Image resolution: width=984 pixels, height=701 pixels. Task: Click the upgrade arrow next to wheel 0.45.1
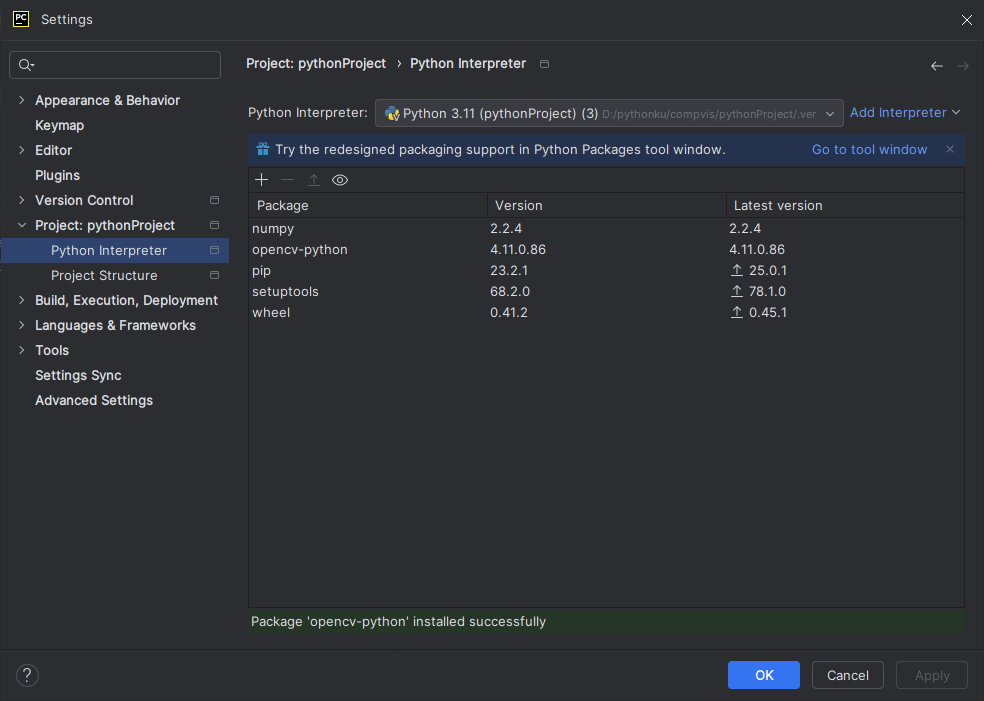click(x=737, y=313)
